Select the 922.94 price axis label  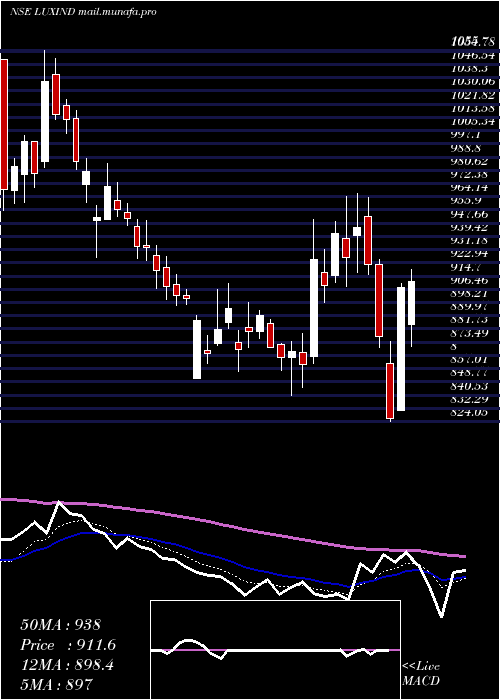(x=470, y=254)
